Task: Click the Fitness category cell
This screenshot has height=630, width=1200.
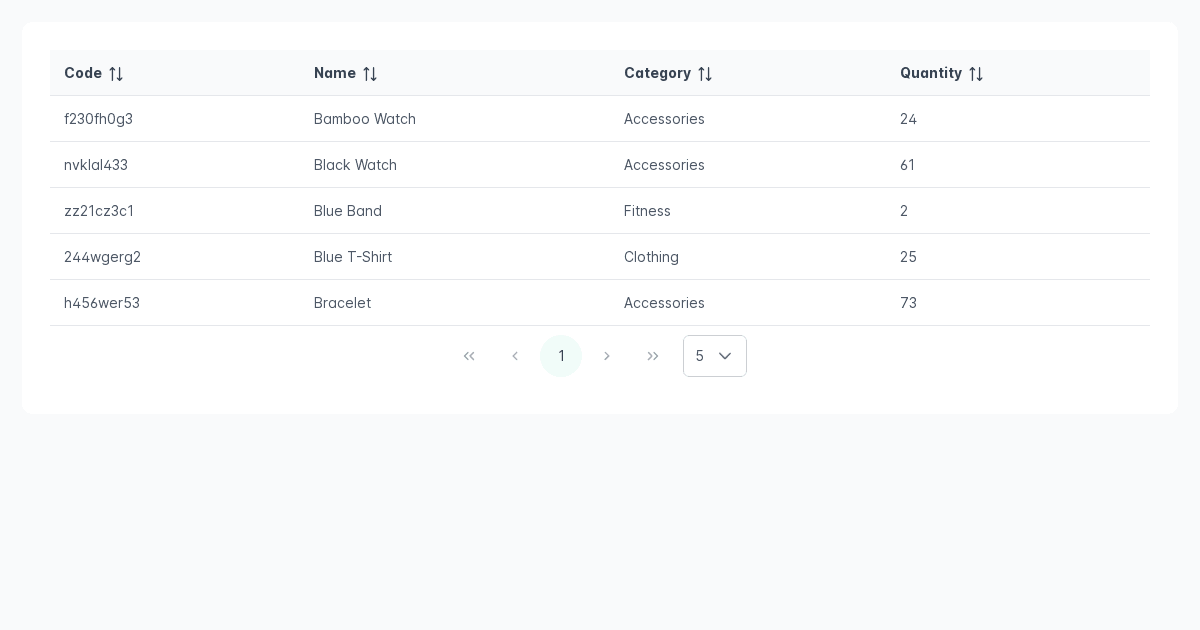Action: (647, 211)
